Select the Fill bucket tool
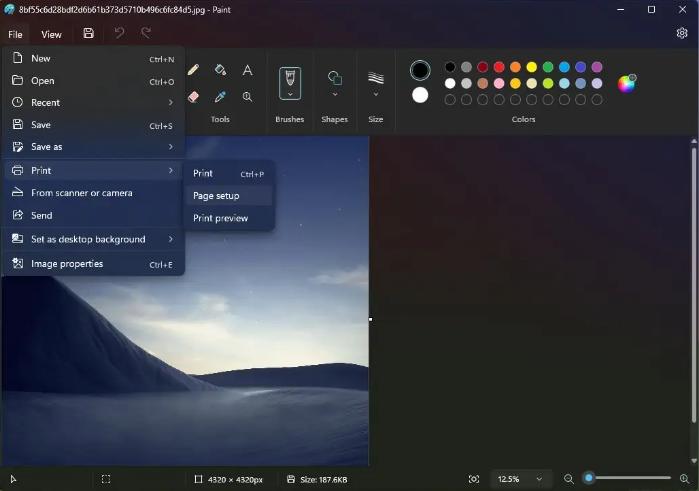The width and height of the screenshot is (699, 491). [220, 70]
